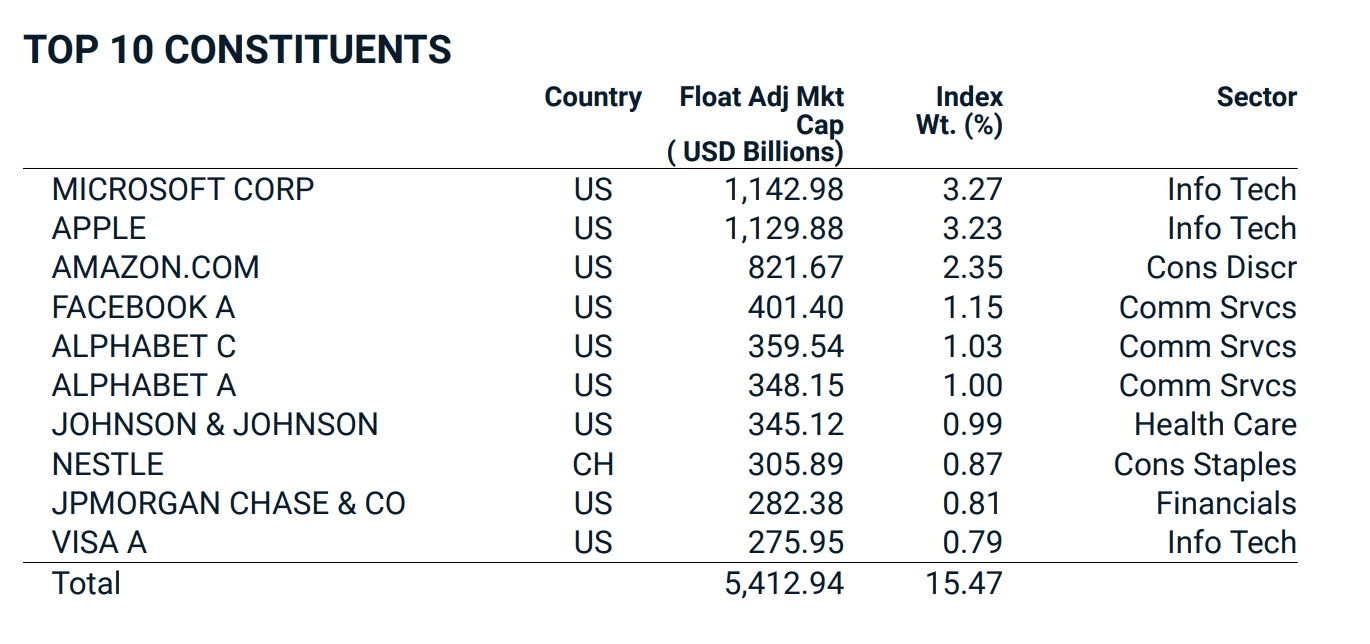Image resolution: width=1370 pixels, height=644 pixels.
Task: Click the APPLE constituent name
Action: tap(99, 228)
